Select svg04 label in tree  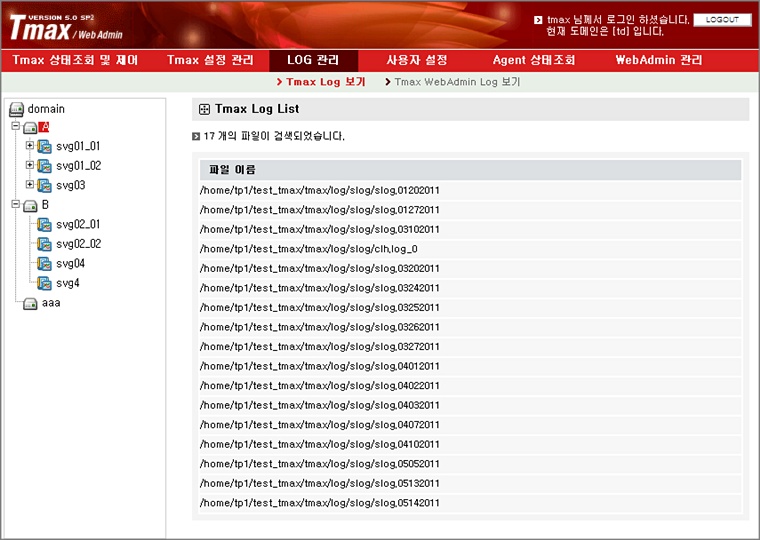coord(71,264)
